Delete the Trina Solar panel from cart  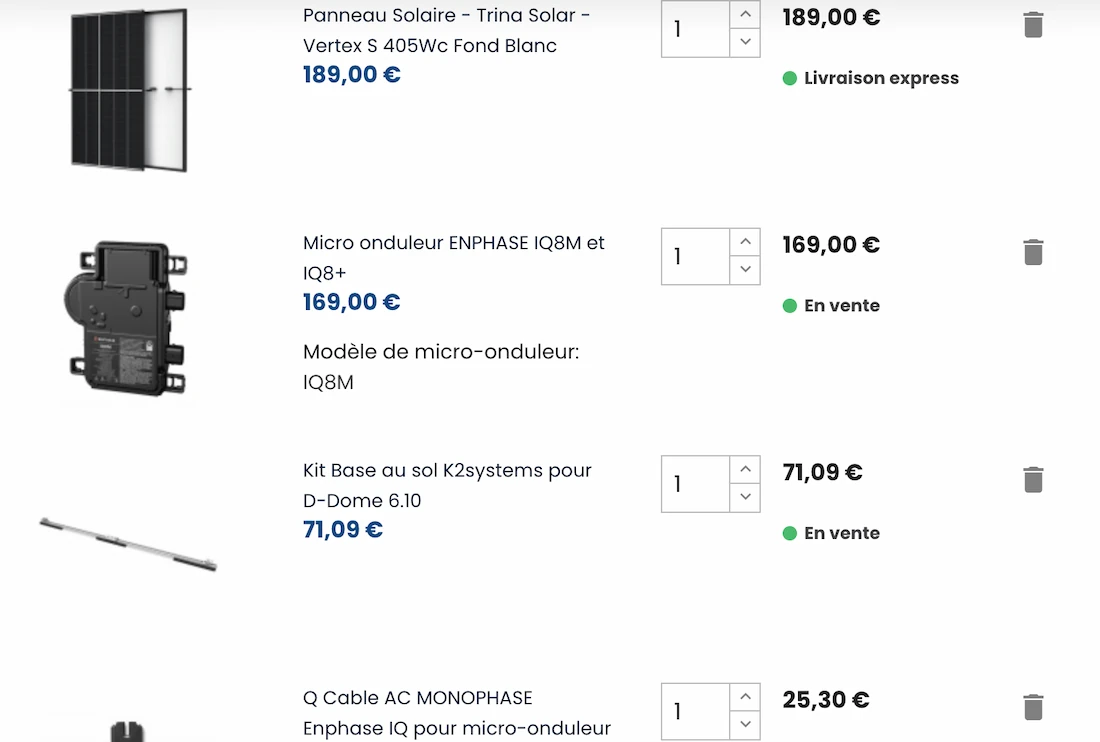[x=1033, y=24]
